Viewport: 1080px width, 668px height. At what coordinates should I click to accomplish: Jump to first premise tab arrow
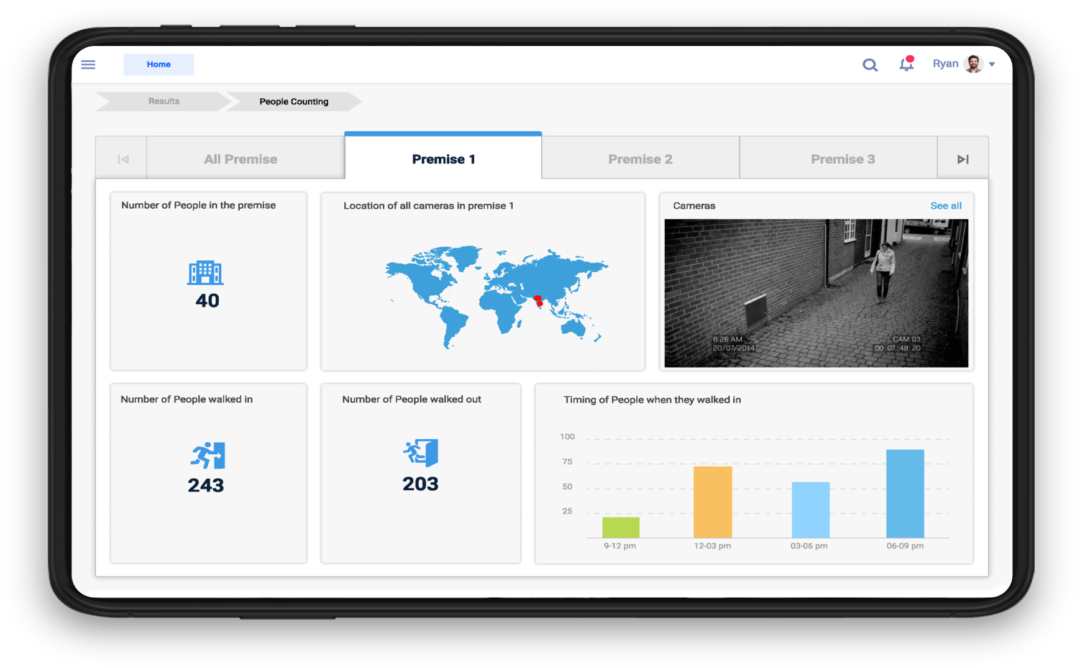123,159
